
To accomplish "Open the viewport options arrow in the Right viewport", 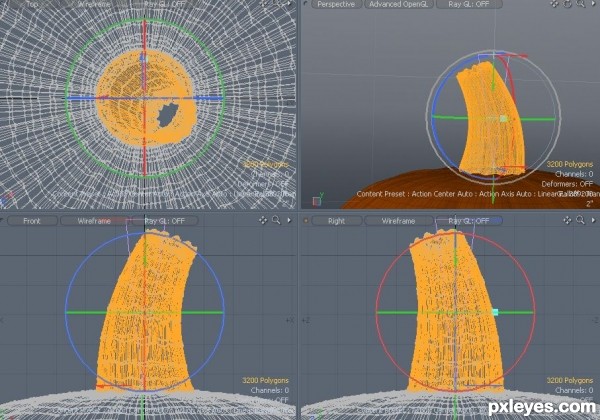I will click(593, 220).
